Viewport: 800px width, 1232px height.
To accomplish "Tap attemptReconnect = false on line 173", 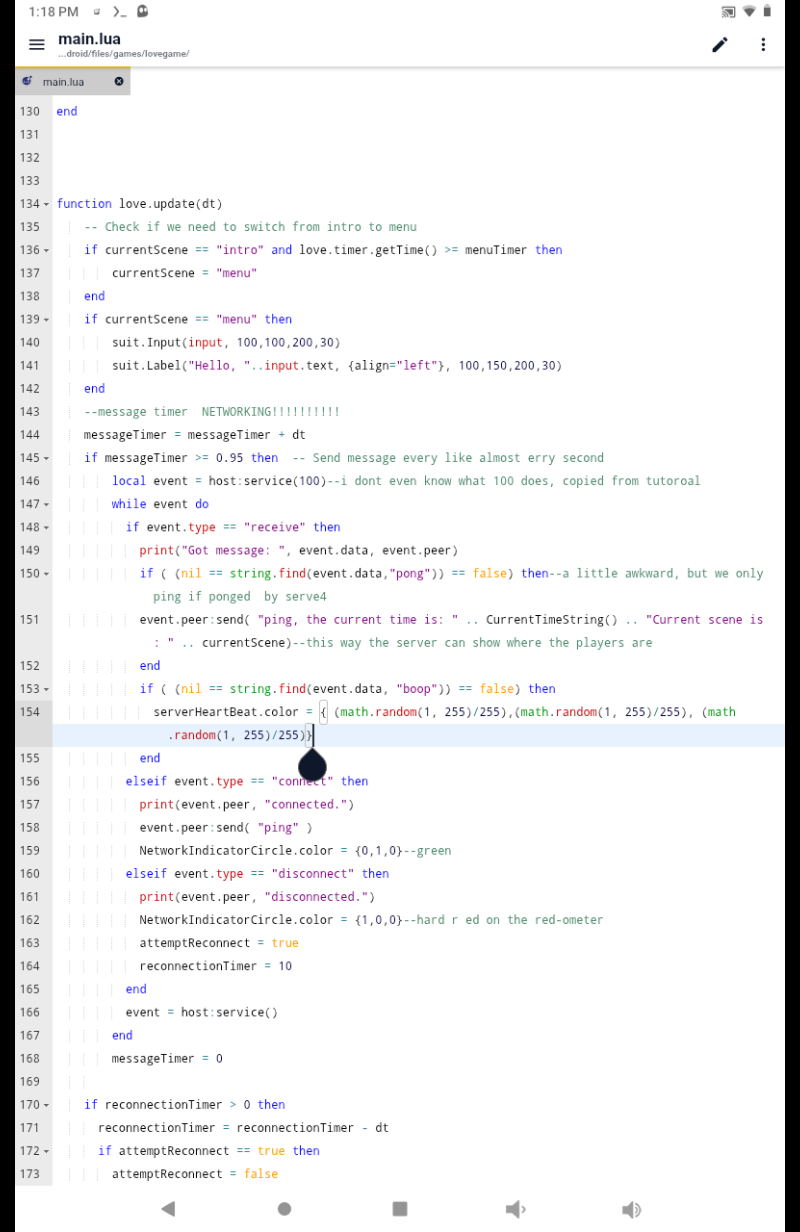I will [195, 1174].
